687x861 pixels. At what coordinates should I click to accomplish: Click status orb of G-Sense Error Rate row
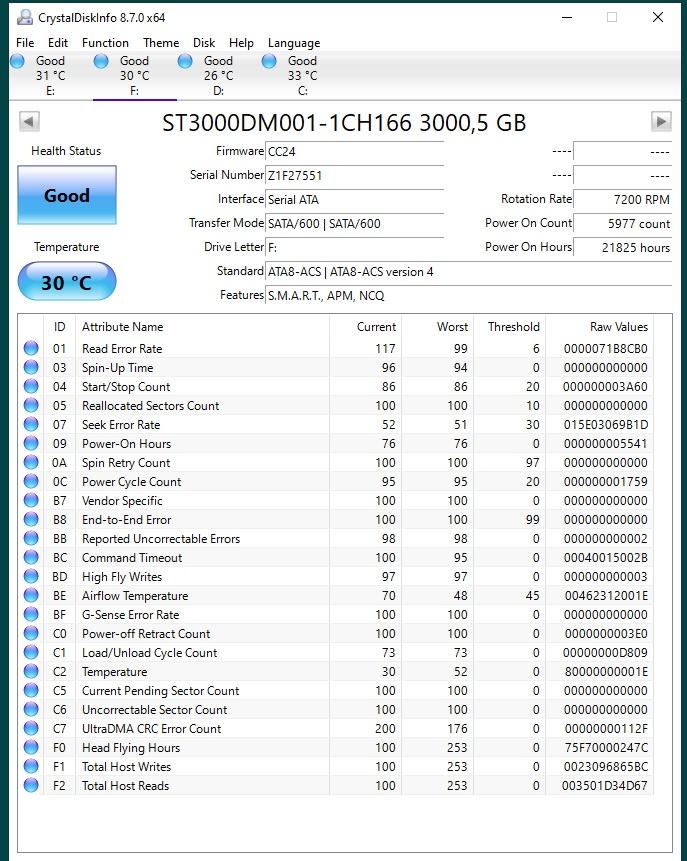pos(31,614)
